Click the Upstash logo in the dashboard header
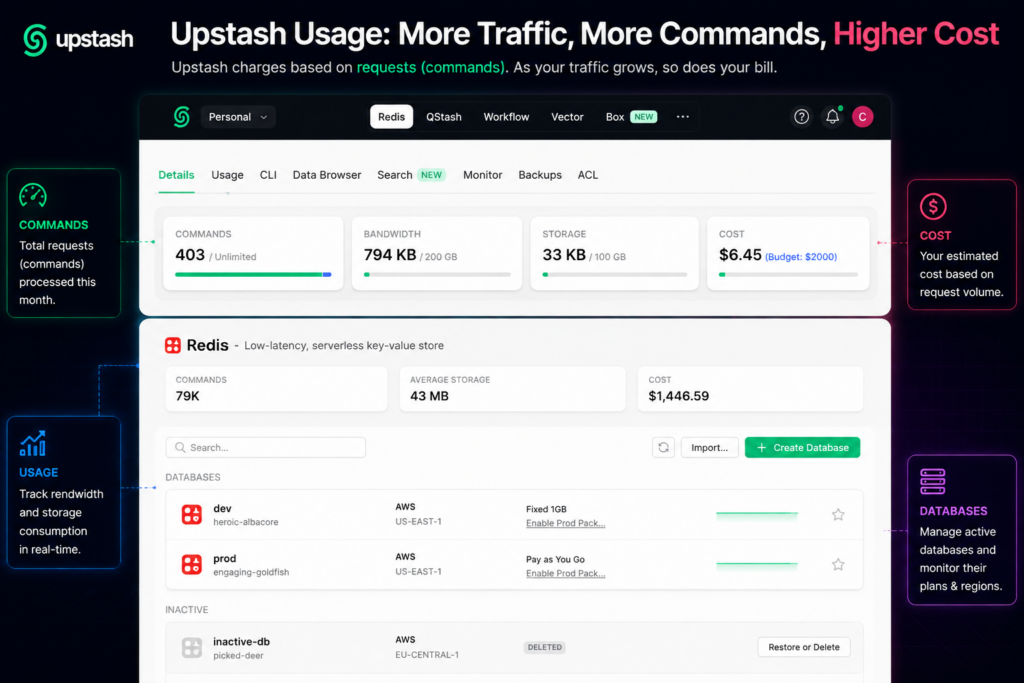Screen dimensions: 1024x683 coord(182,117)
